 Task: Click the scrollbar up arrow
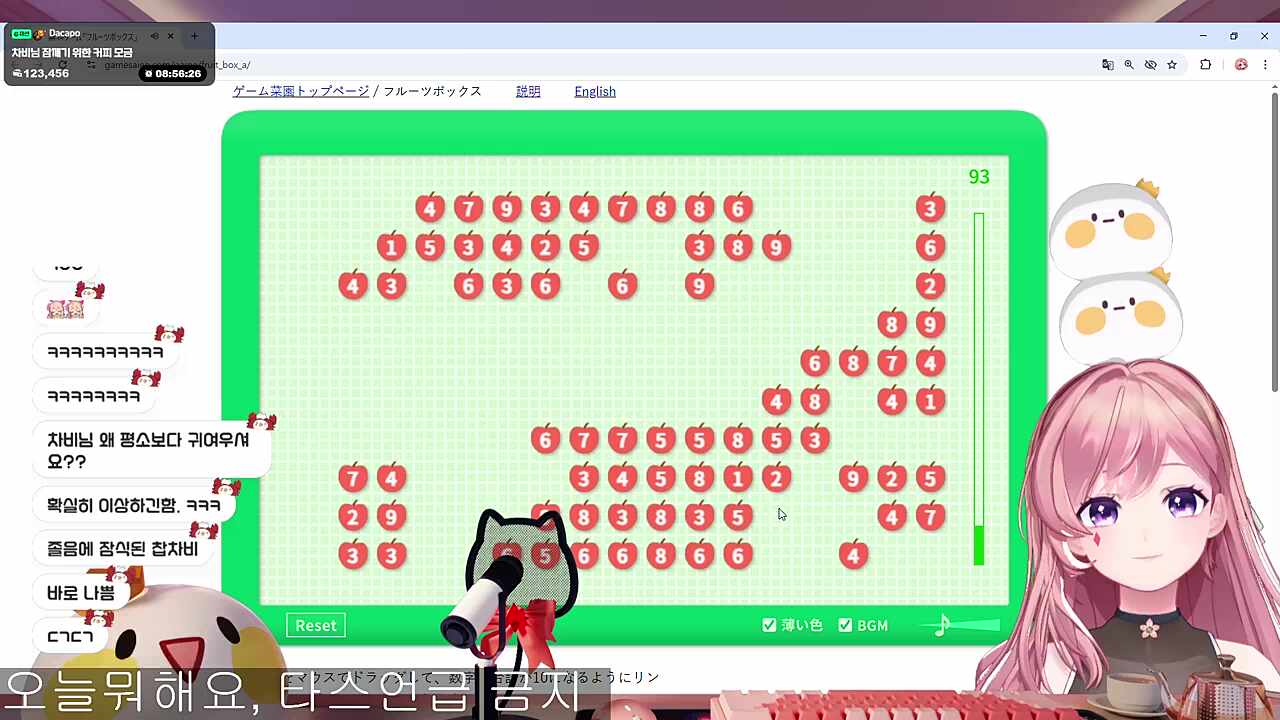[x=1275, y=88]
